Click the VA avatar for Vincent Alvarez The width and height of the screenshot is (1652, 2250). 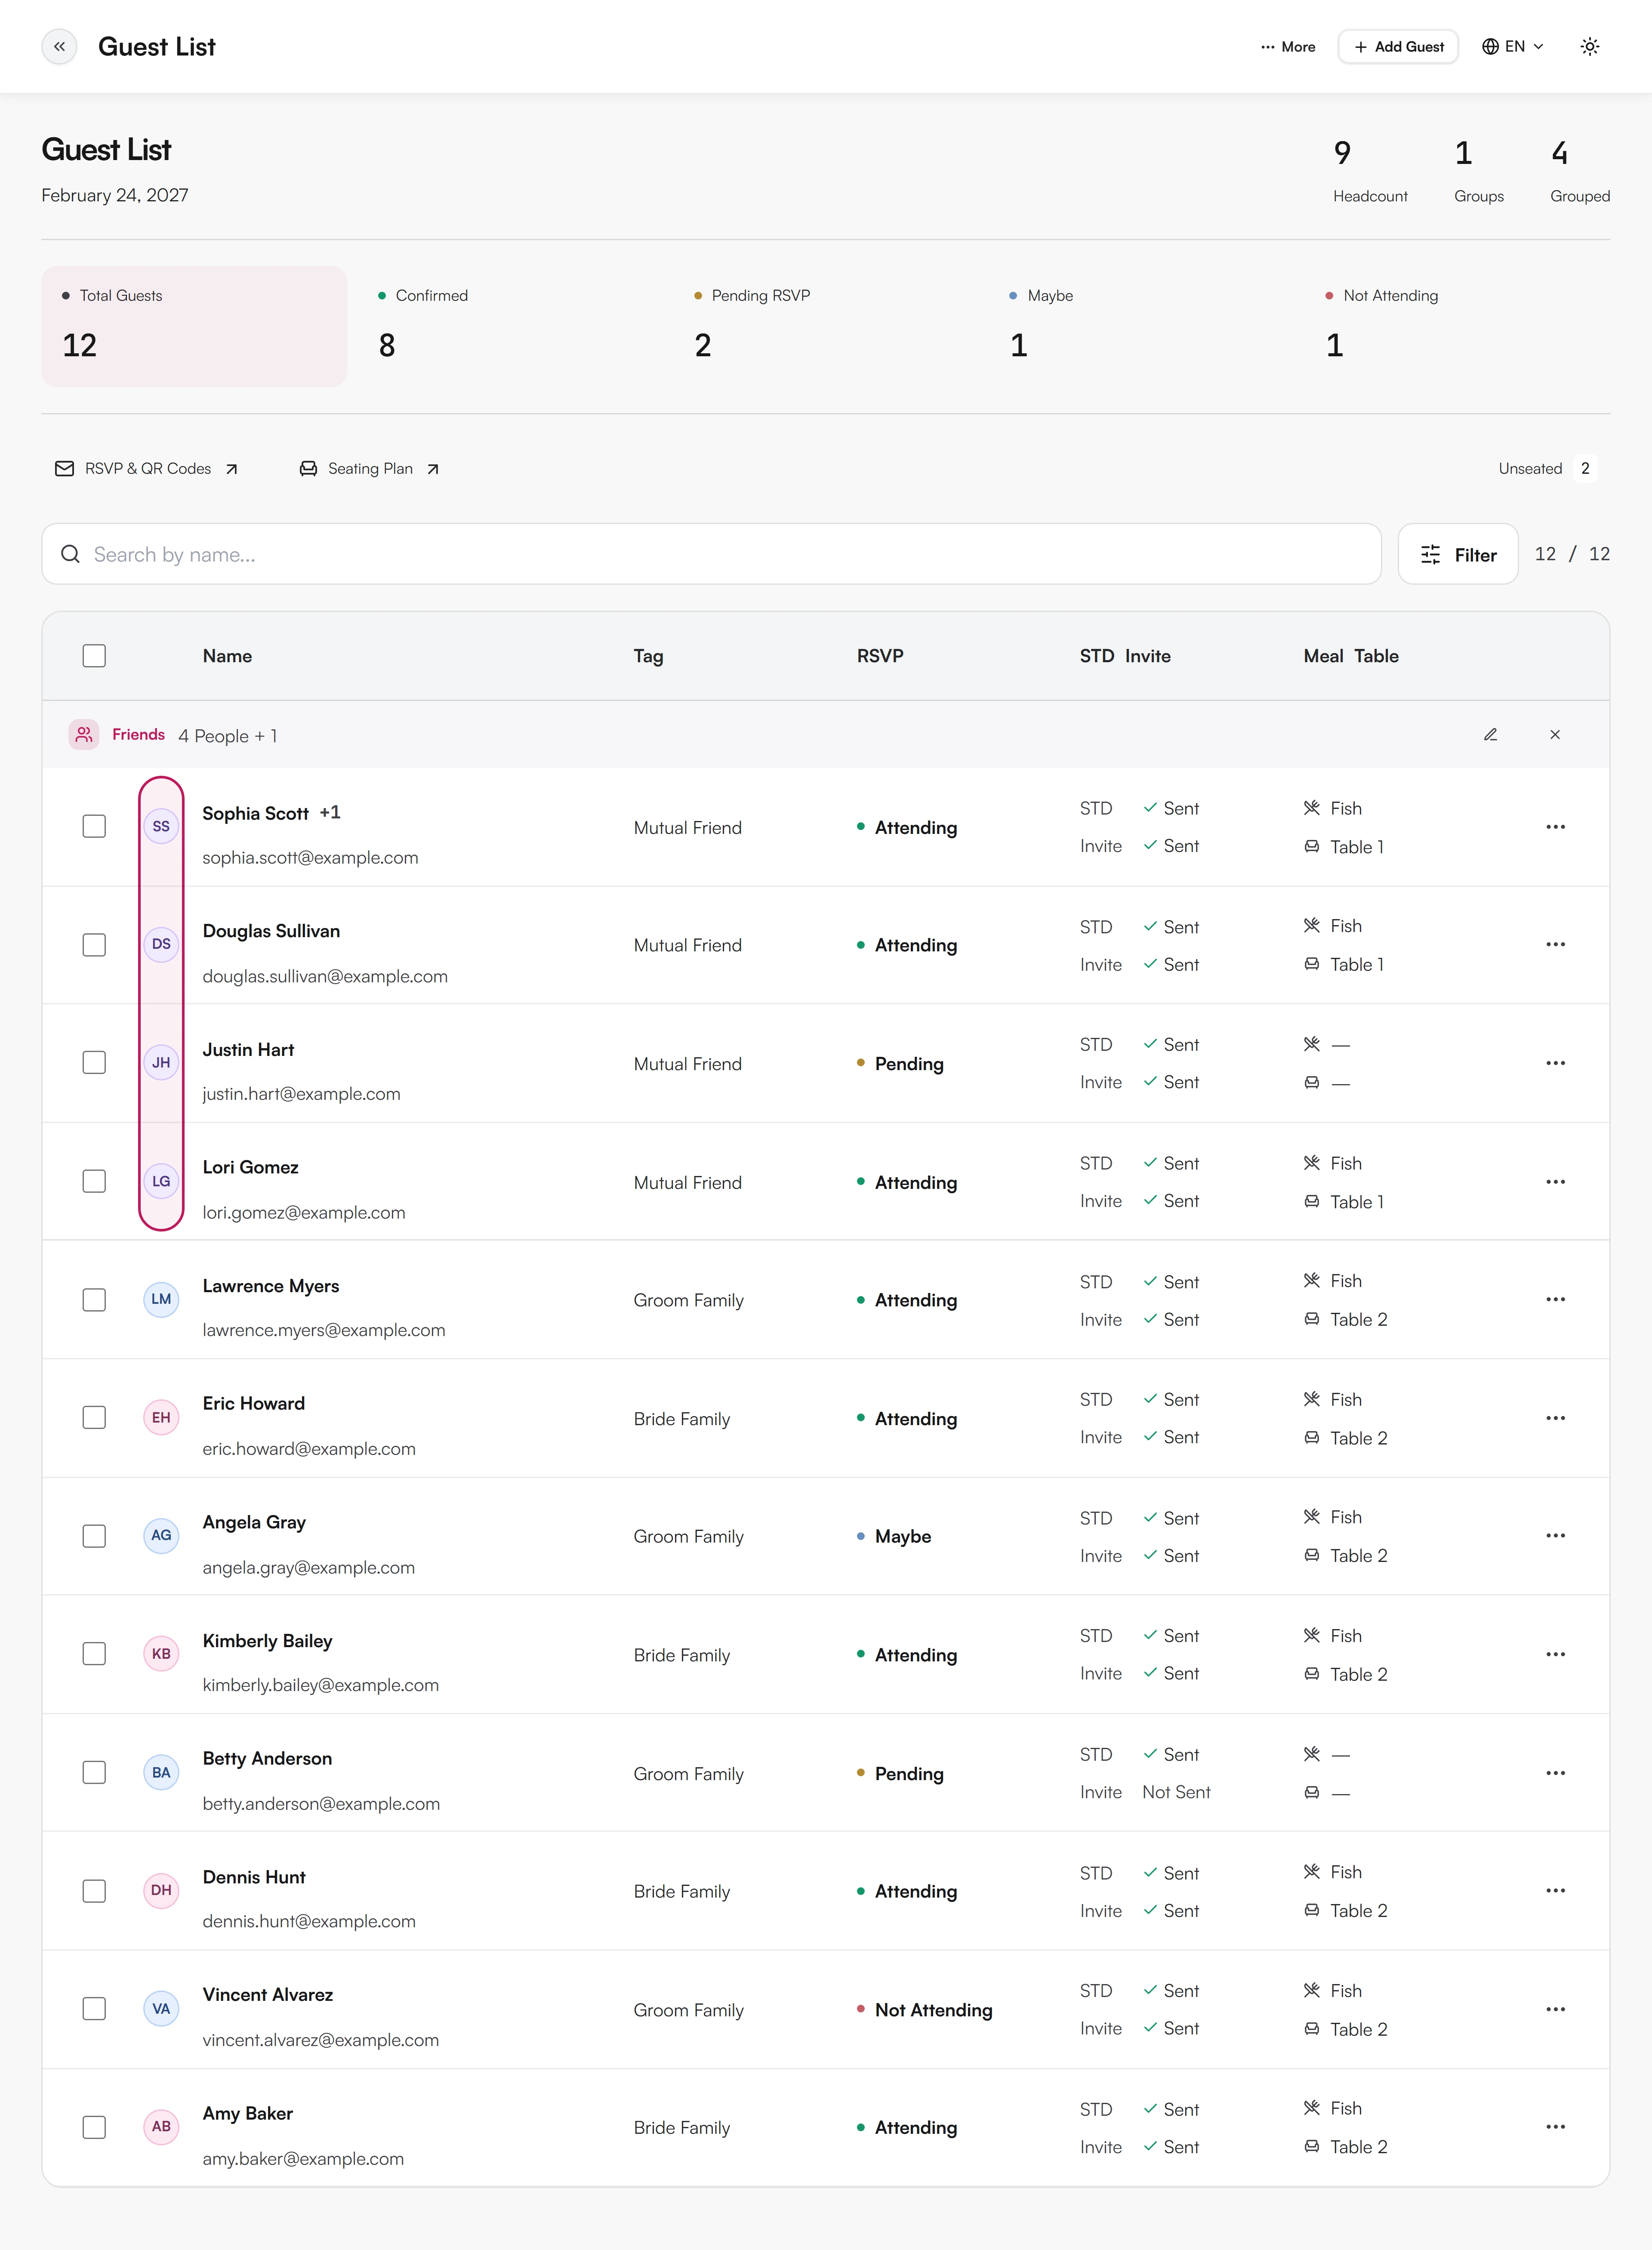pyautogui.click(x=161, y=2009)
